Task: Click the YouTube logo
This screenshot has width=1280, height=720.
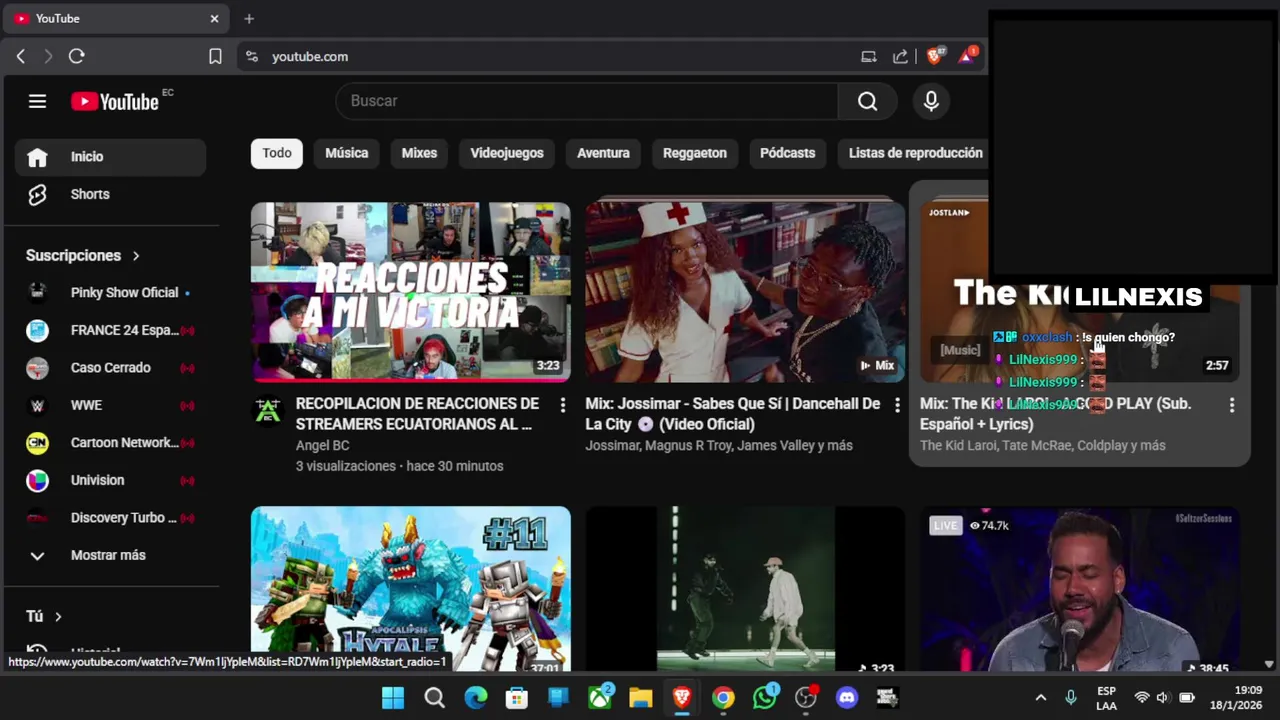Action: pos(115,101)
